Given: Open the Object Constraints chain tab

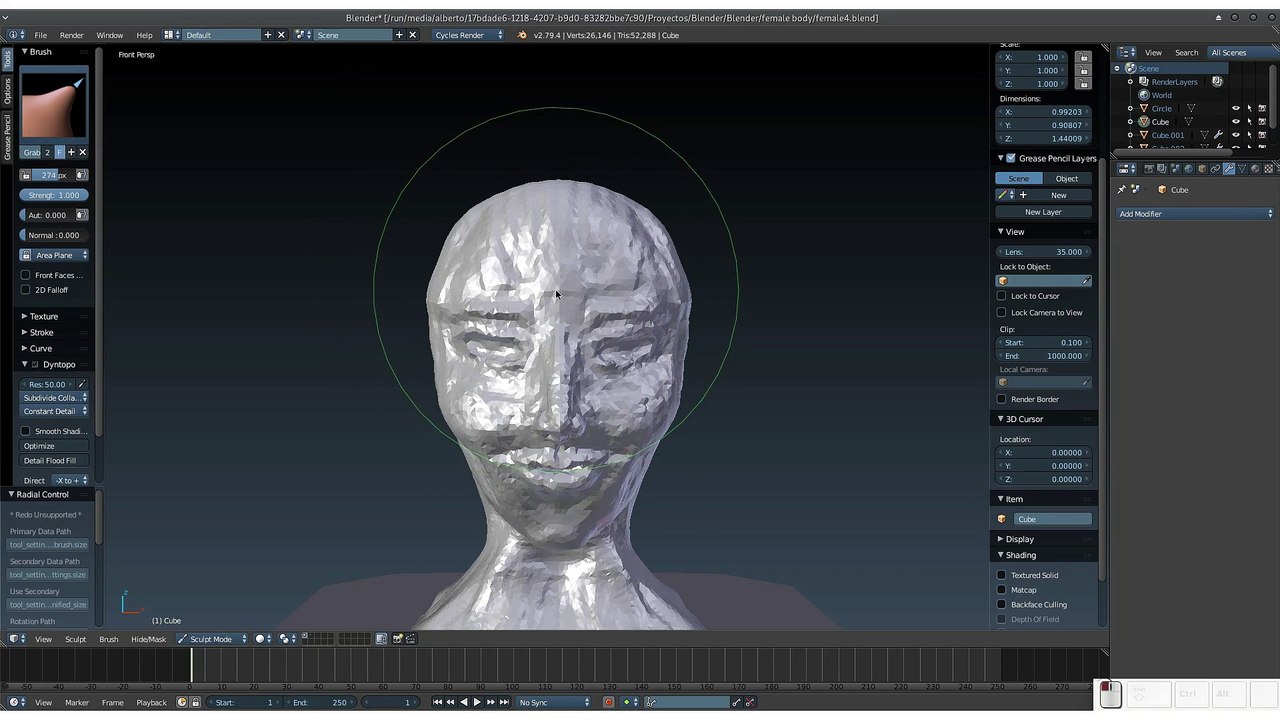Looking at the screenshot, I should pyautogui.click(x=1215, y=168).
